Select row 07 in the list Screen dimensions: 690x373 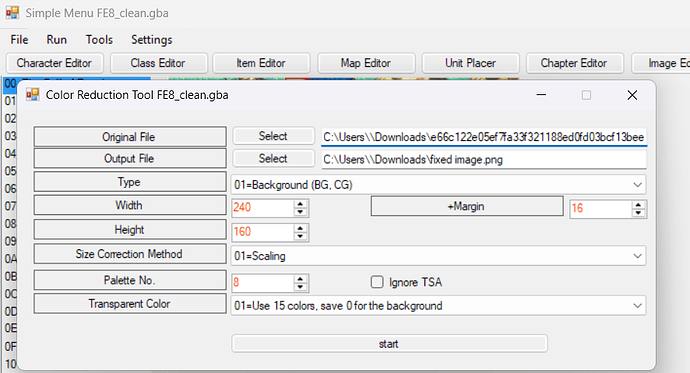click(10, 206)
